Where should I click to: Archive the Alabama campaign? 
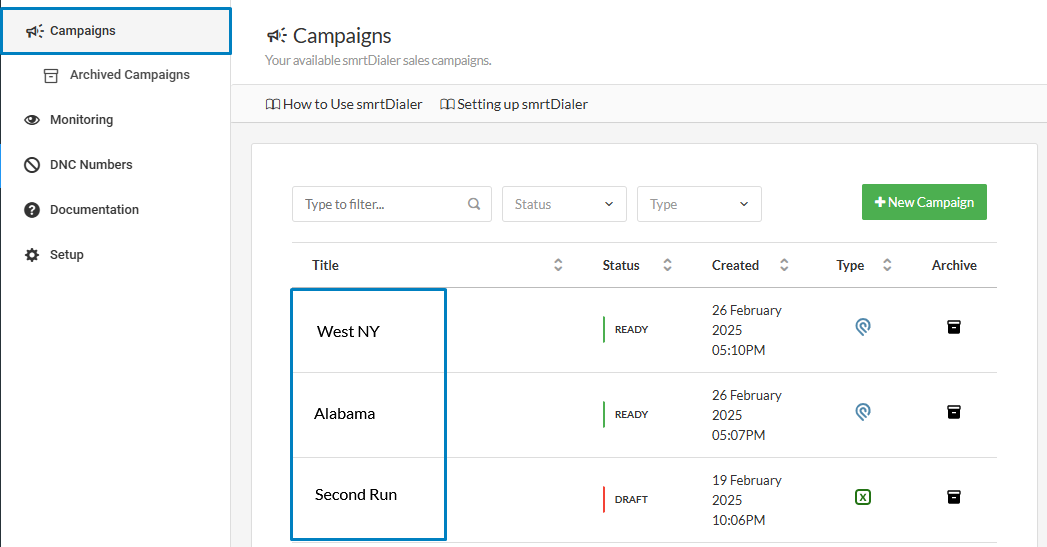pyautogui.click(x=953, y=412)
